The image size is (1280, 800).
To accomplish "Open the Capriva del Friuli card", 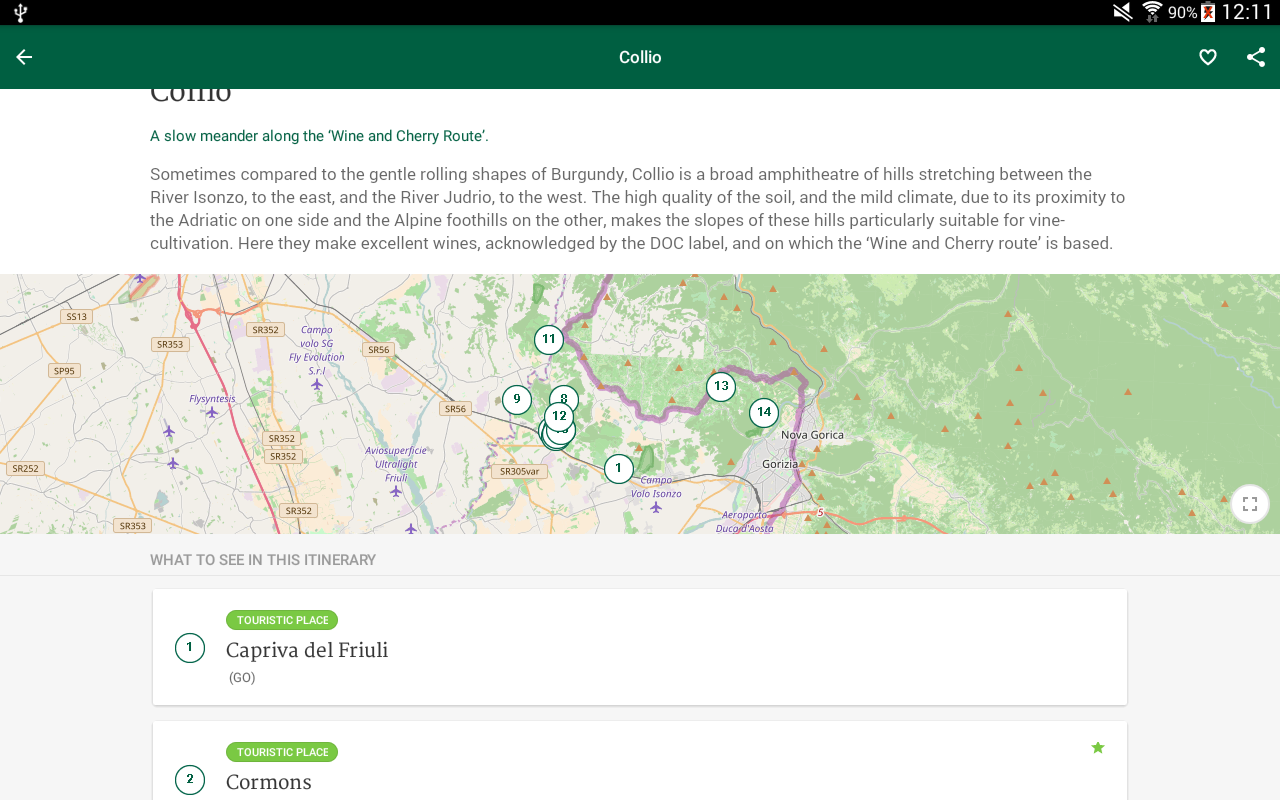I will pyautogui.click(x=640, y=647).
